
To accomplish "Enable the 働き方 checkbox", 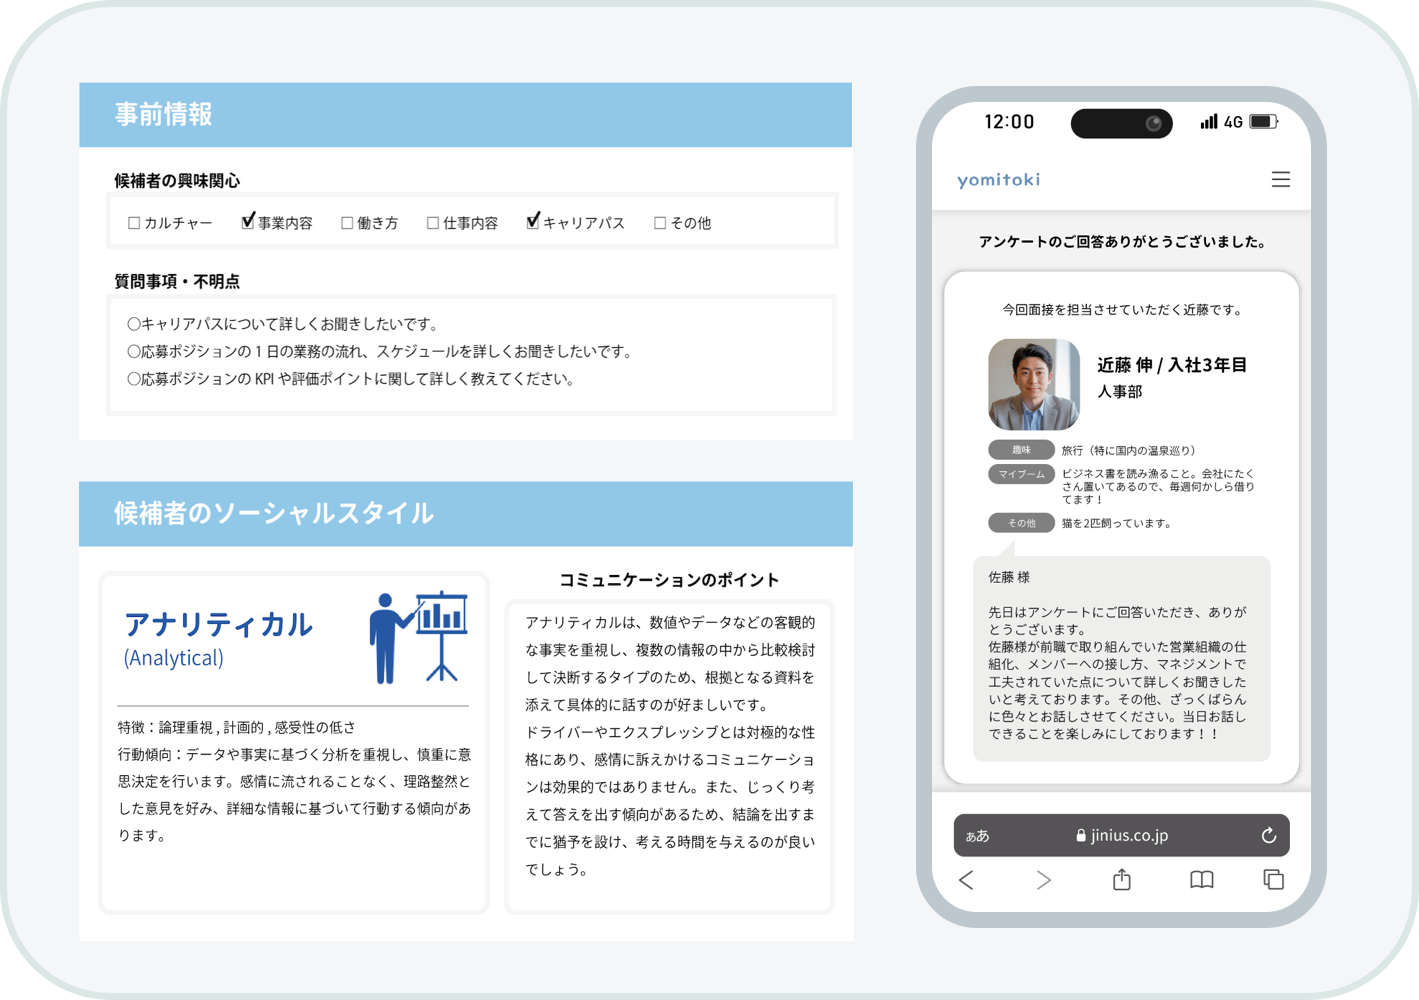I will (x=347, y=223).
